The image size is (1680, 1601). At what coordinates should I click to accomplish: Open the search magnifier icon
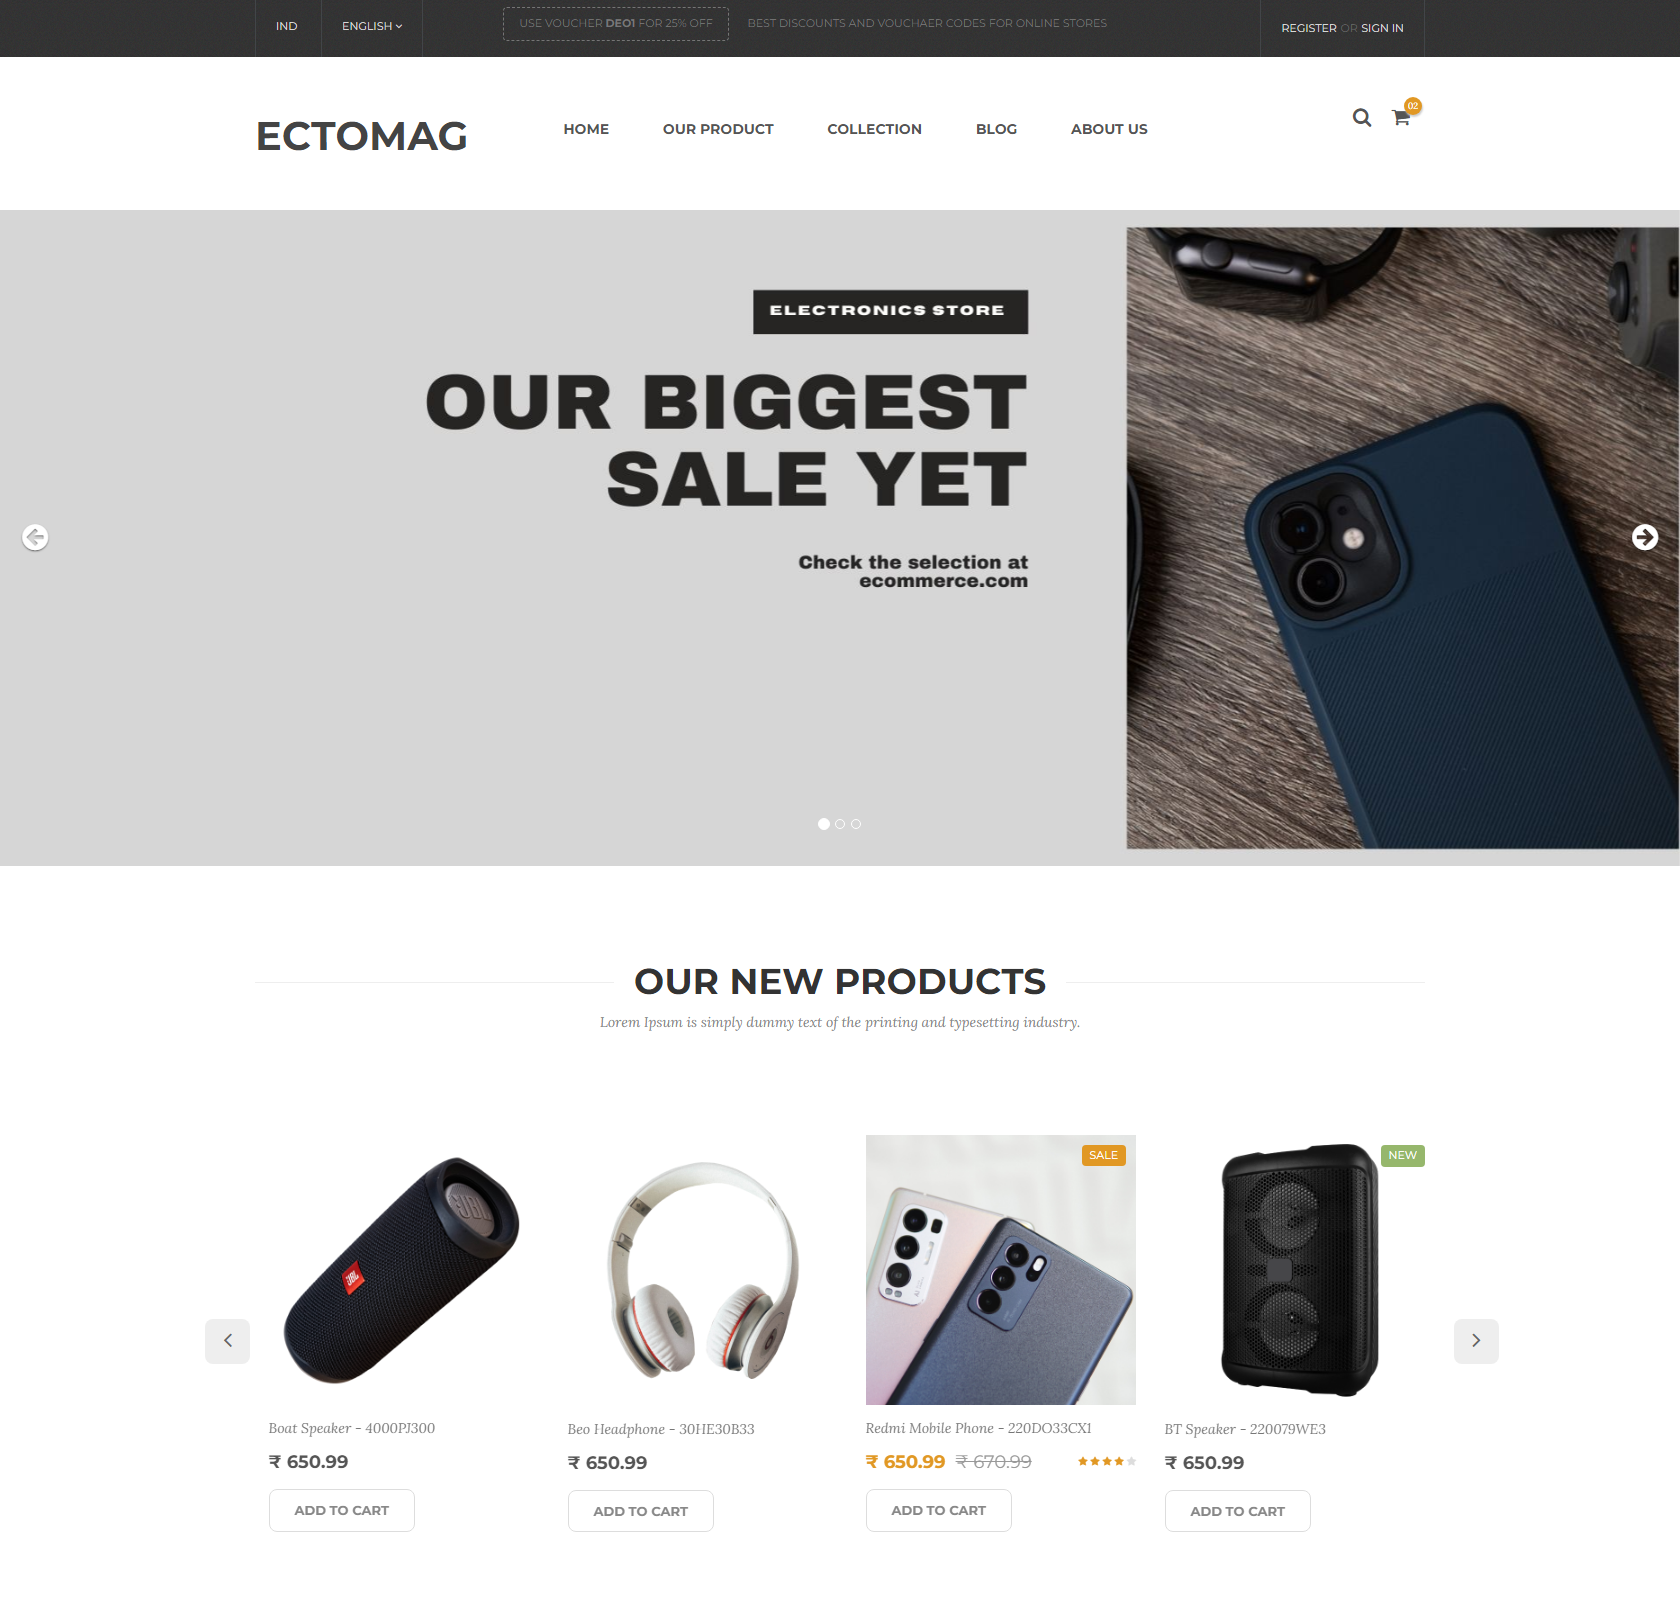(x=1361, y=118)
